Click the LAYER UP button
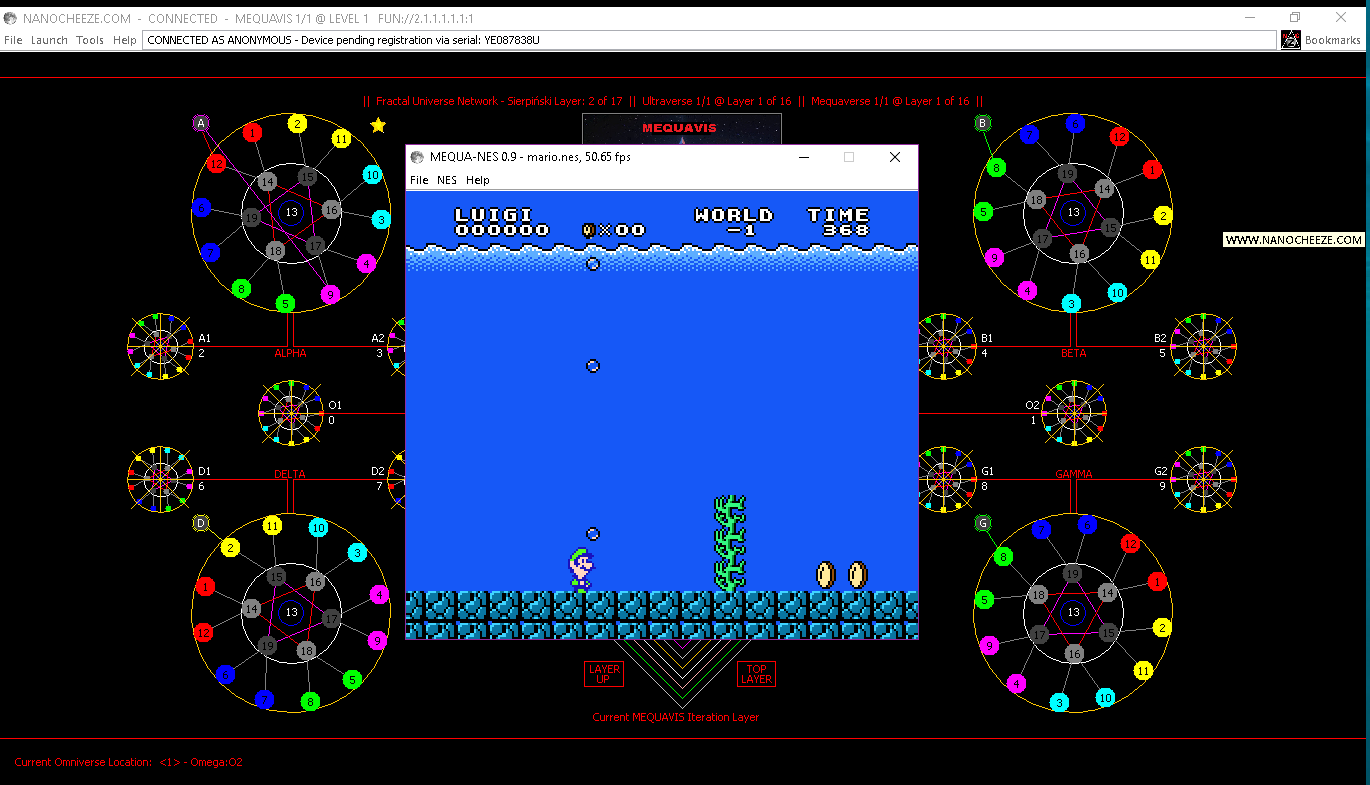The height and width of the screenshot is (785, 1370). point(604,674)
